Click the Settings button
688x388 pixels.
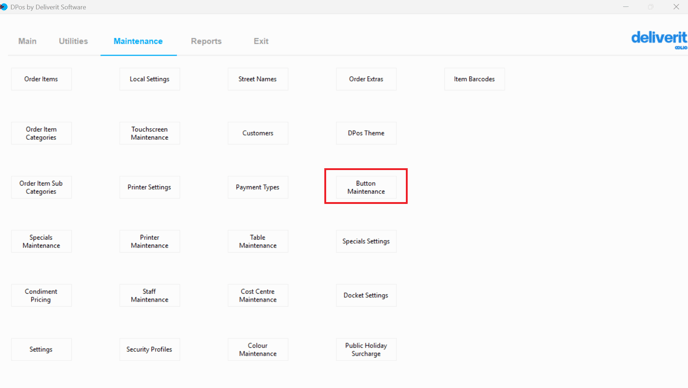[x=41, y=349]
